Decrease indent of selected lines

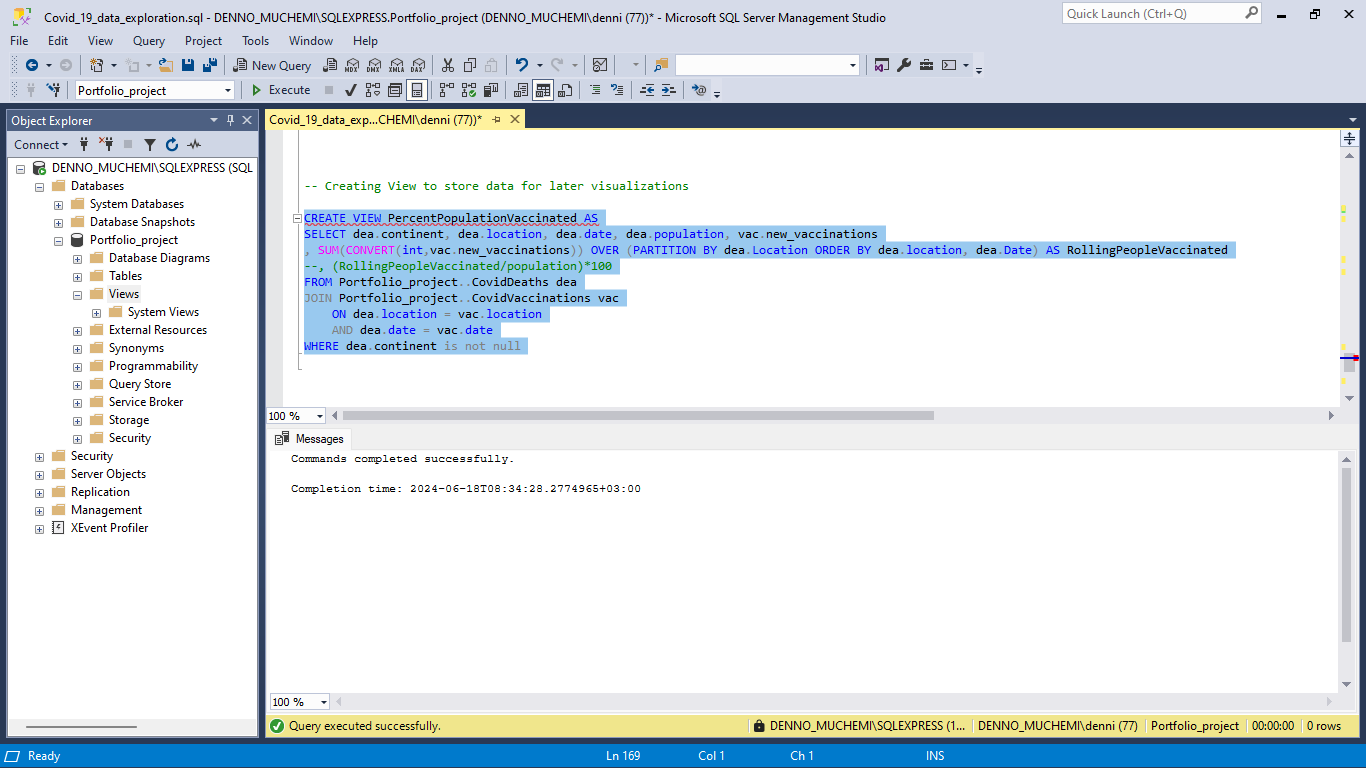pos(647,90)
